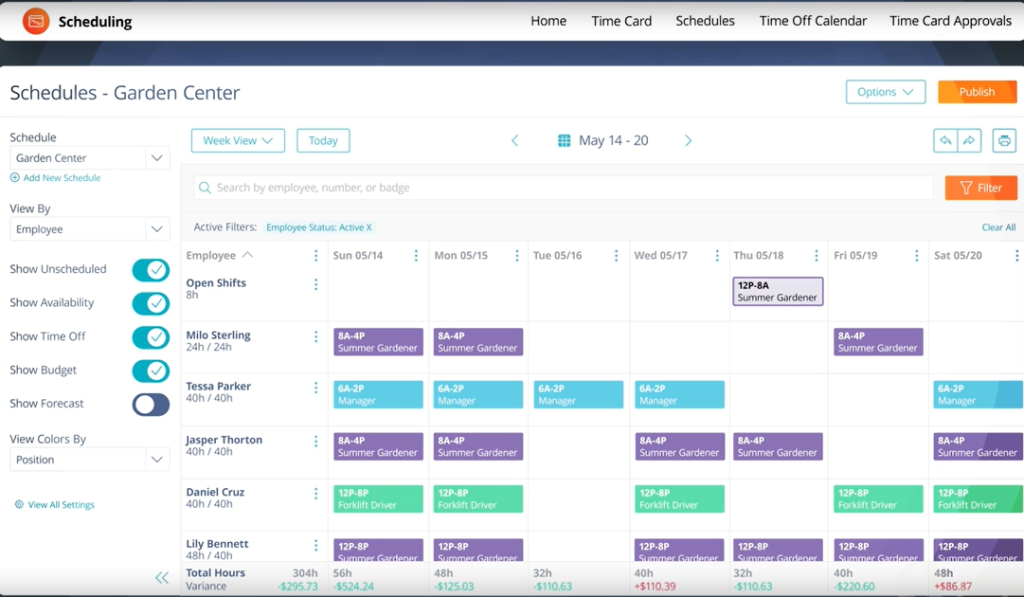This screenshot has height=597, width=1024.
Task: Expand the View Colors By Position dropdown
Action: pos(90,460)
